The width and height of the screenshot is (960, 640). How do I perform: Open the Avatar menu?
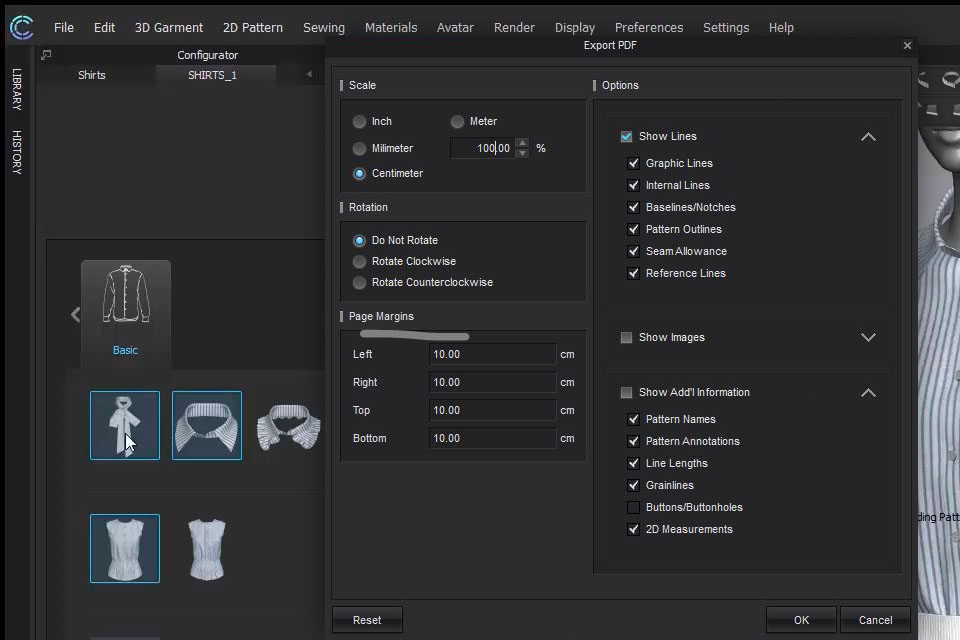[x=455, y=28]
